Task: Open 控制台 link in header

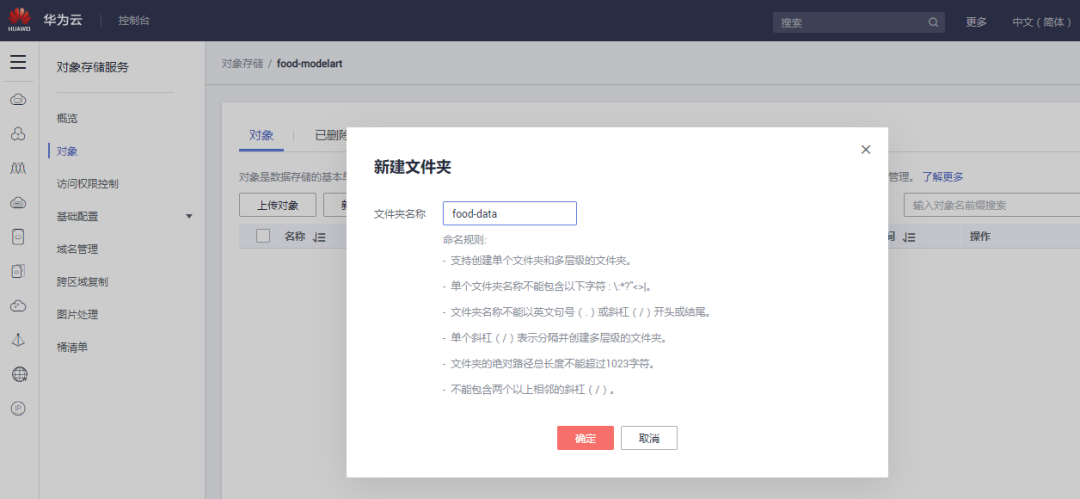Action: [x=134, y=21]
